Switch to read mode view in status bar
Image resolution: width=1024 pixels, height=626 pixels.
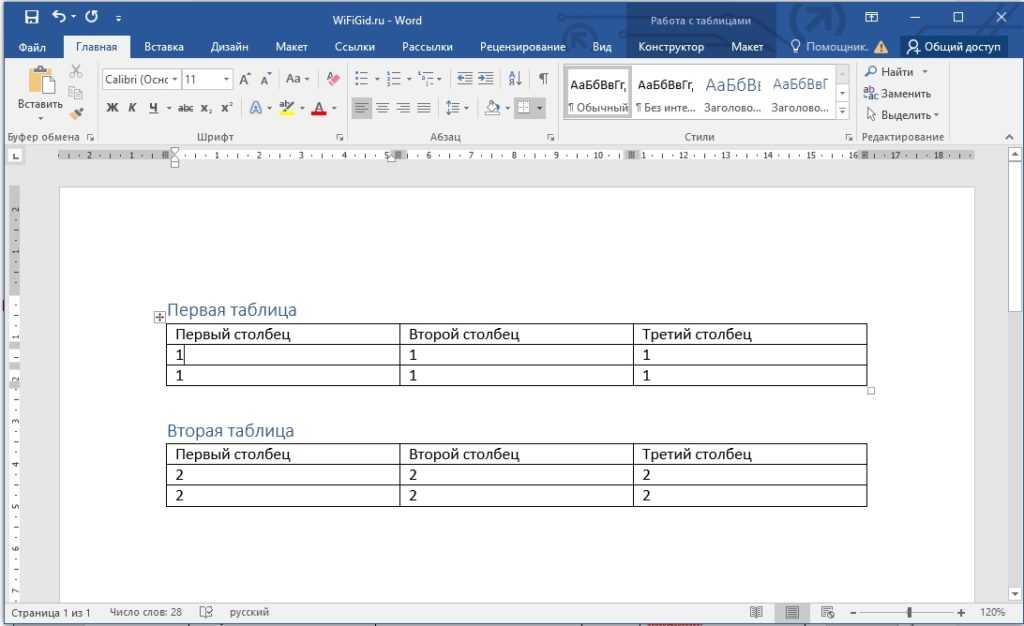click(x=756, y=612)
